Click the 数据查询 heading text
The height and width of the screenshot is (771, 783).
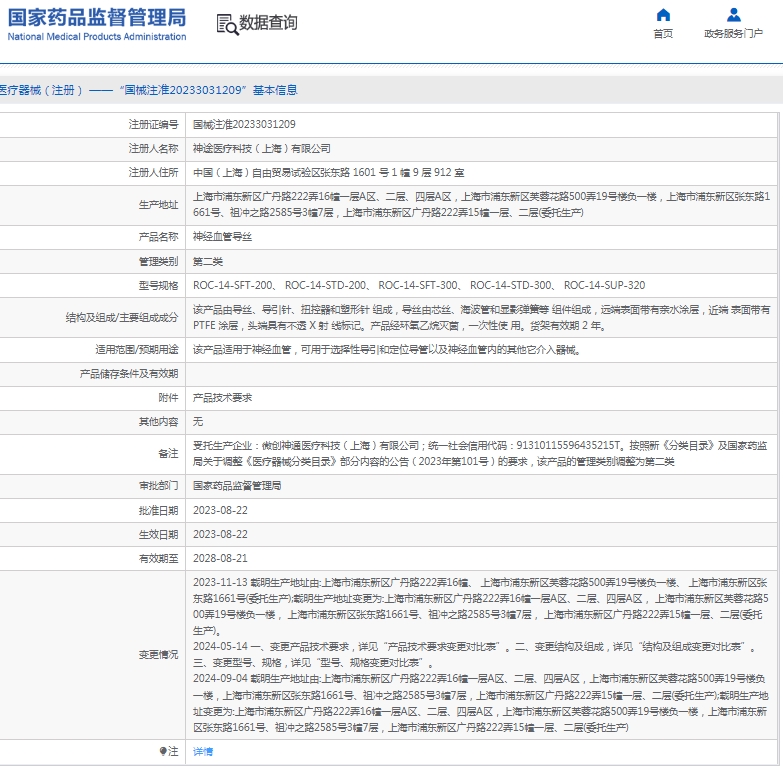(268, 23)
